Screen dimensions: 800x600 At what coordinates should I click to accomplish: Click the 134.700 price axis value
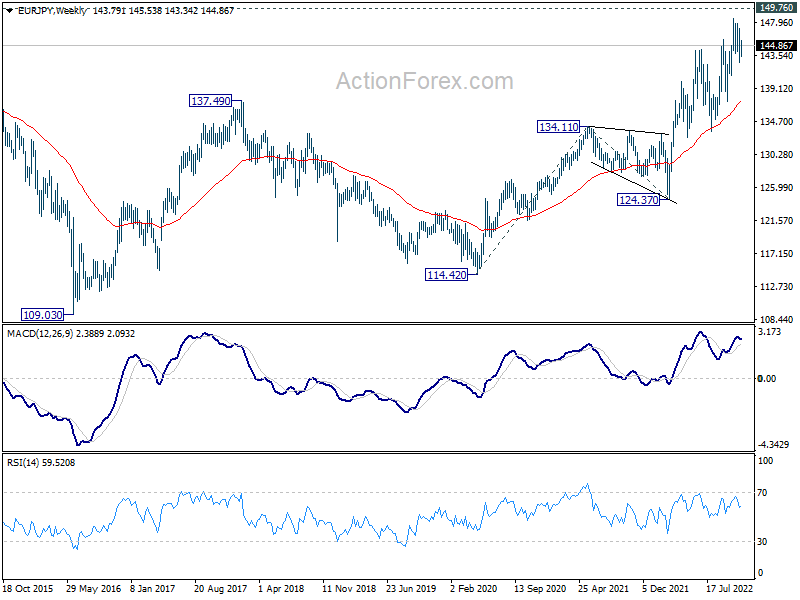pyautogui.click(x=777, y=121)
